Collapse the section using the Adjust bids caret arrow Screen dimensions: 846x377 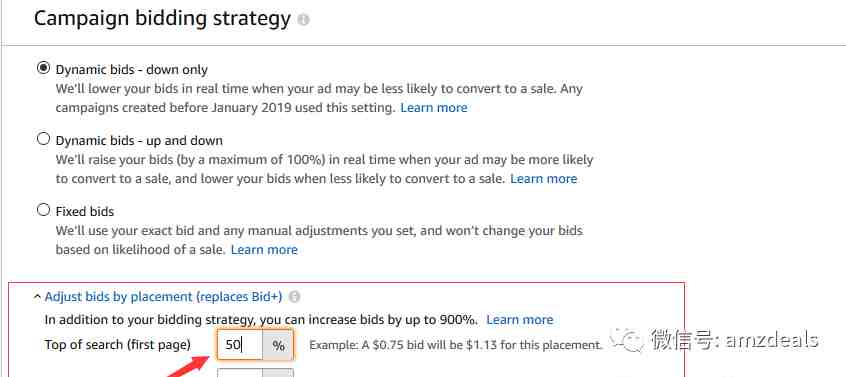click(37, 297)
